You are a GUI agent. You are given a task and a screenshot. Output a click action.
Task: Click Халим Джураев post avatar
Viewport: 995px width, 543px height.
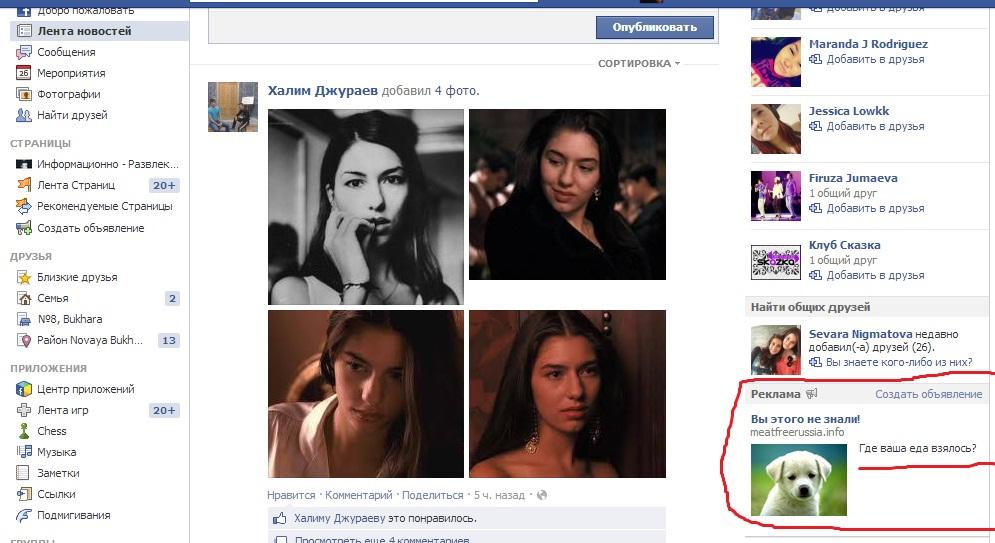(x=233, y=107)
